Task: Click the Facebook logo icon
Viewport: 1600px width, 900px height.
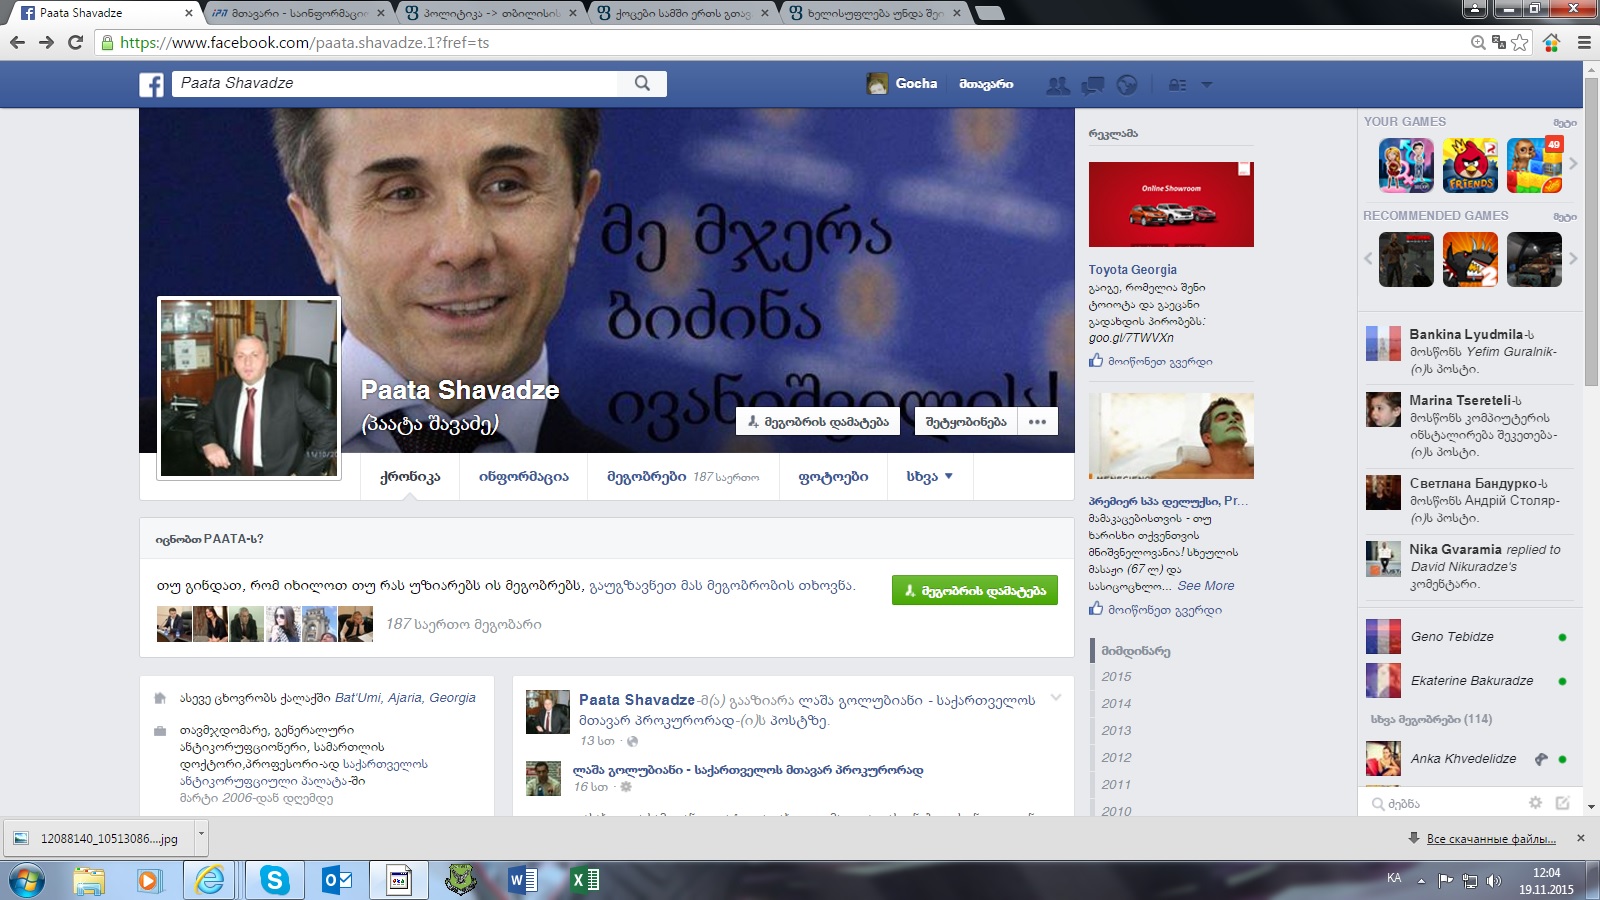Action: [151, 84]
